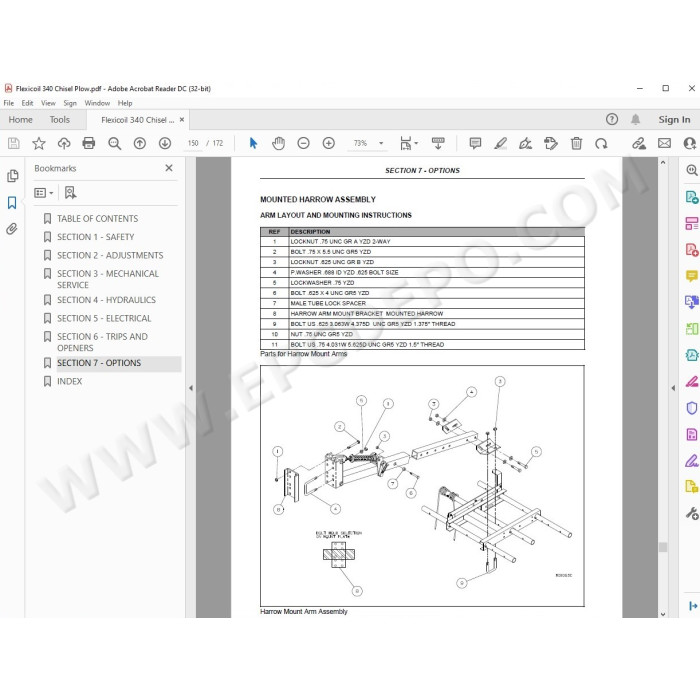Viewport: 700px width, 700px height.
Task: Open the Help menu
Action: point(125,103)
